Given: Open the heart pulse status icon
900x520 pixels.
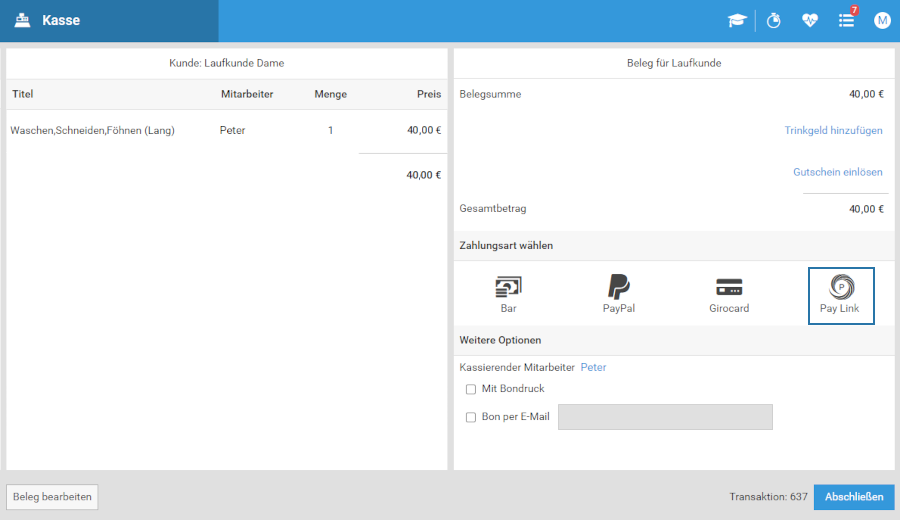Looking at the screenshot, I should coord(810,21).
